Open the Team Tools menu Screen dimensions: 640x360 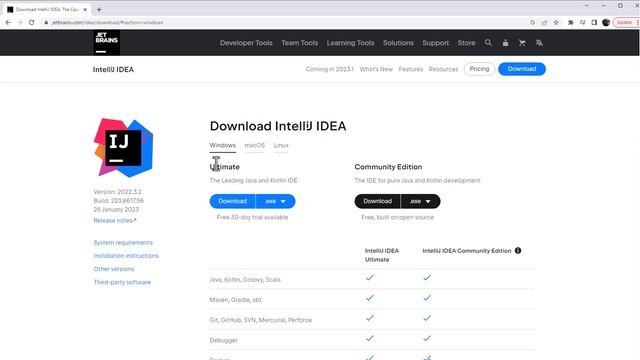click(x=300, y=42)
